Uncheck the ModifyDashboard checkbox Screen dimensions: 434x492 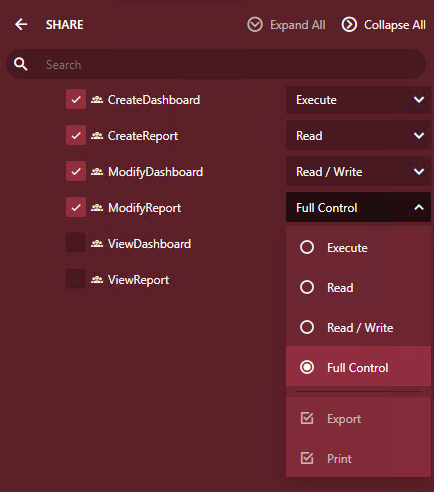point(76,171)
